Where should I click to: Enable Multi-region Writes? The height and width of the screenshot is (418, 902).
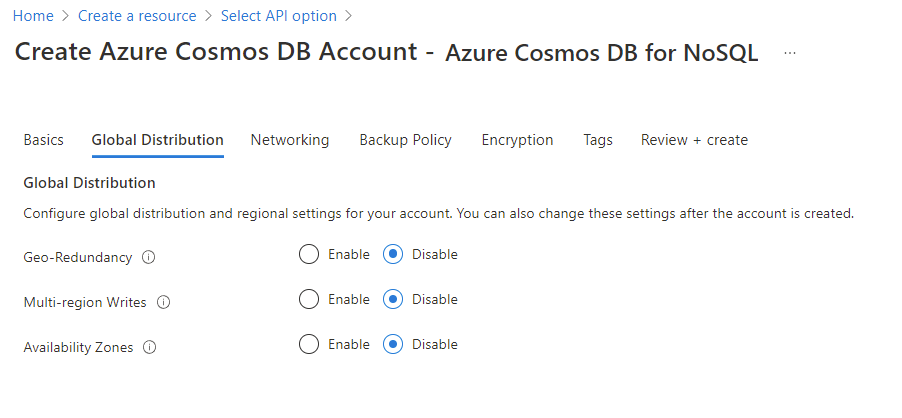309,299
